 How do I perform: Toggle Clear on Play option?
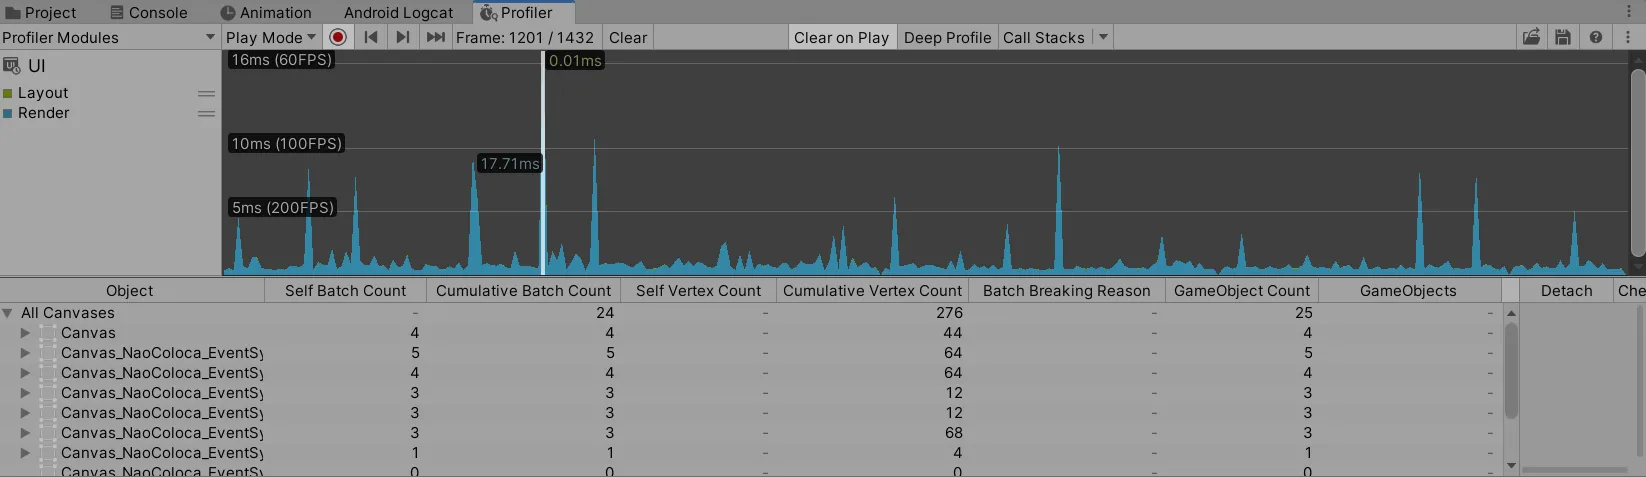pos(841,37)
